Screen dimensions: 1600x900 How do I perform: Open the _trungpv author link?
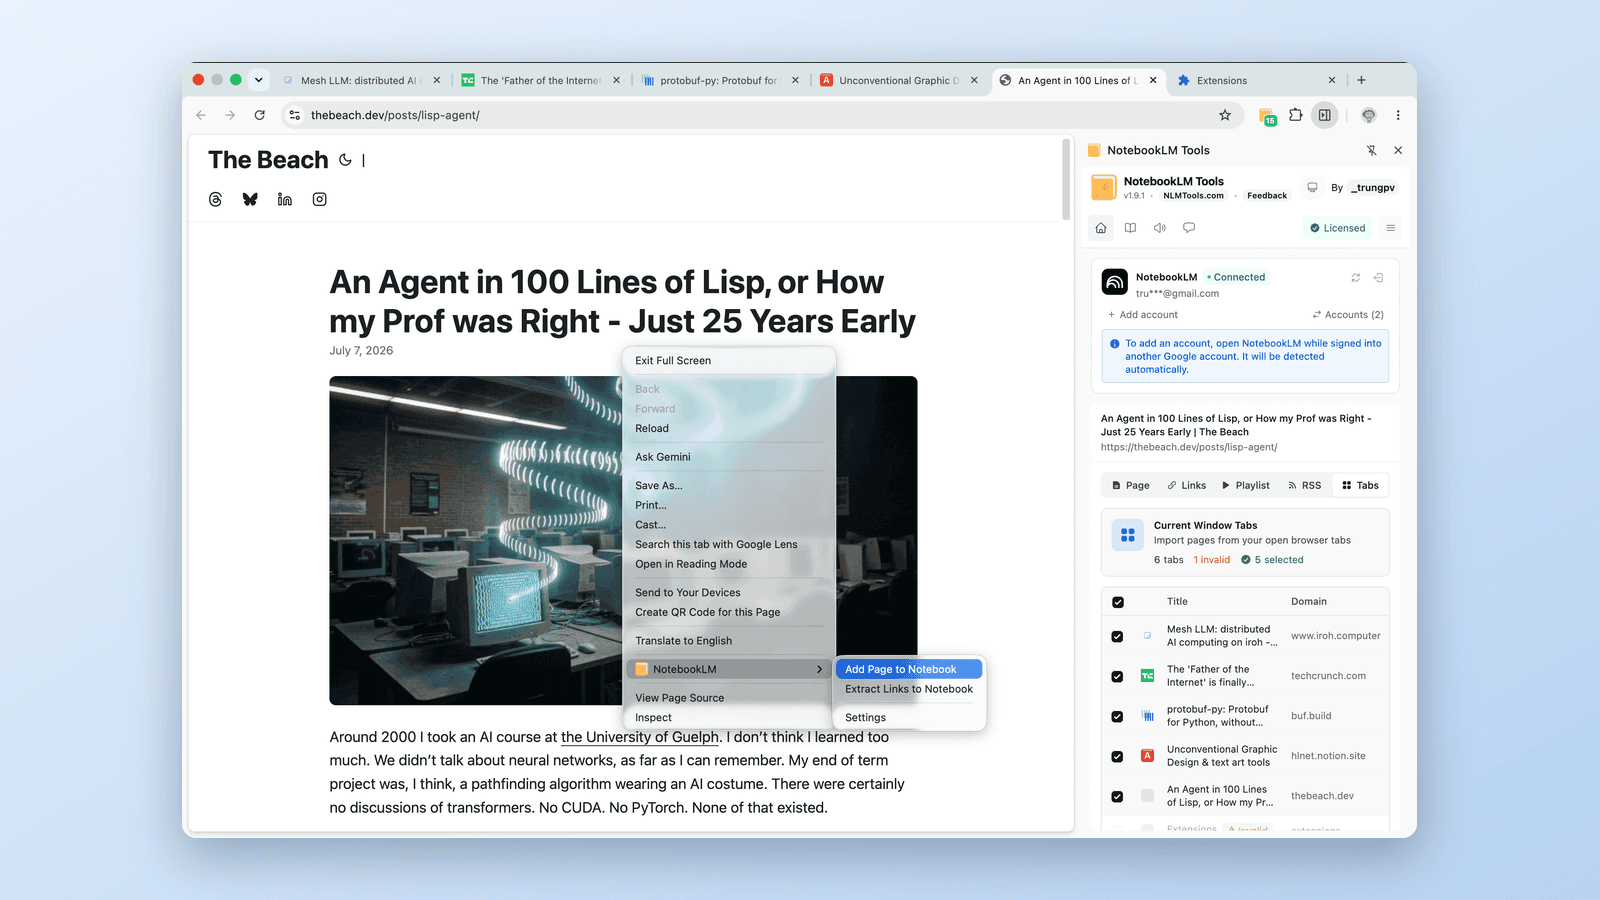pyautogui.click(x=1375, y=188)
